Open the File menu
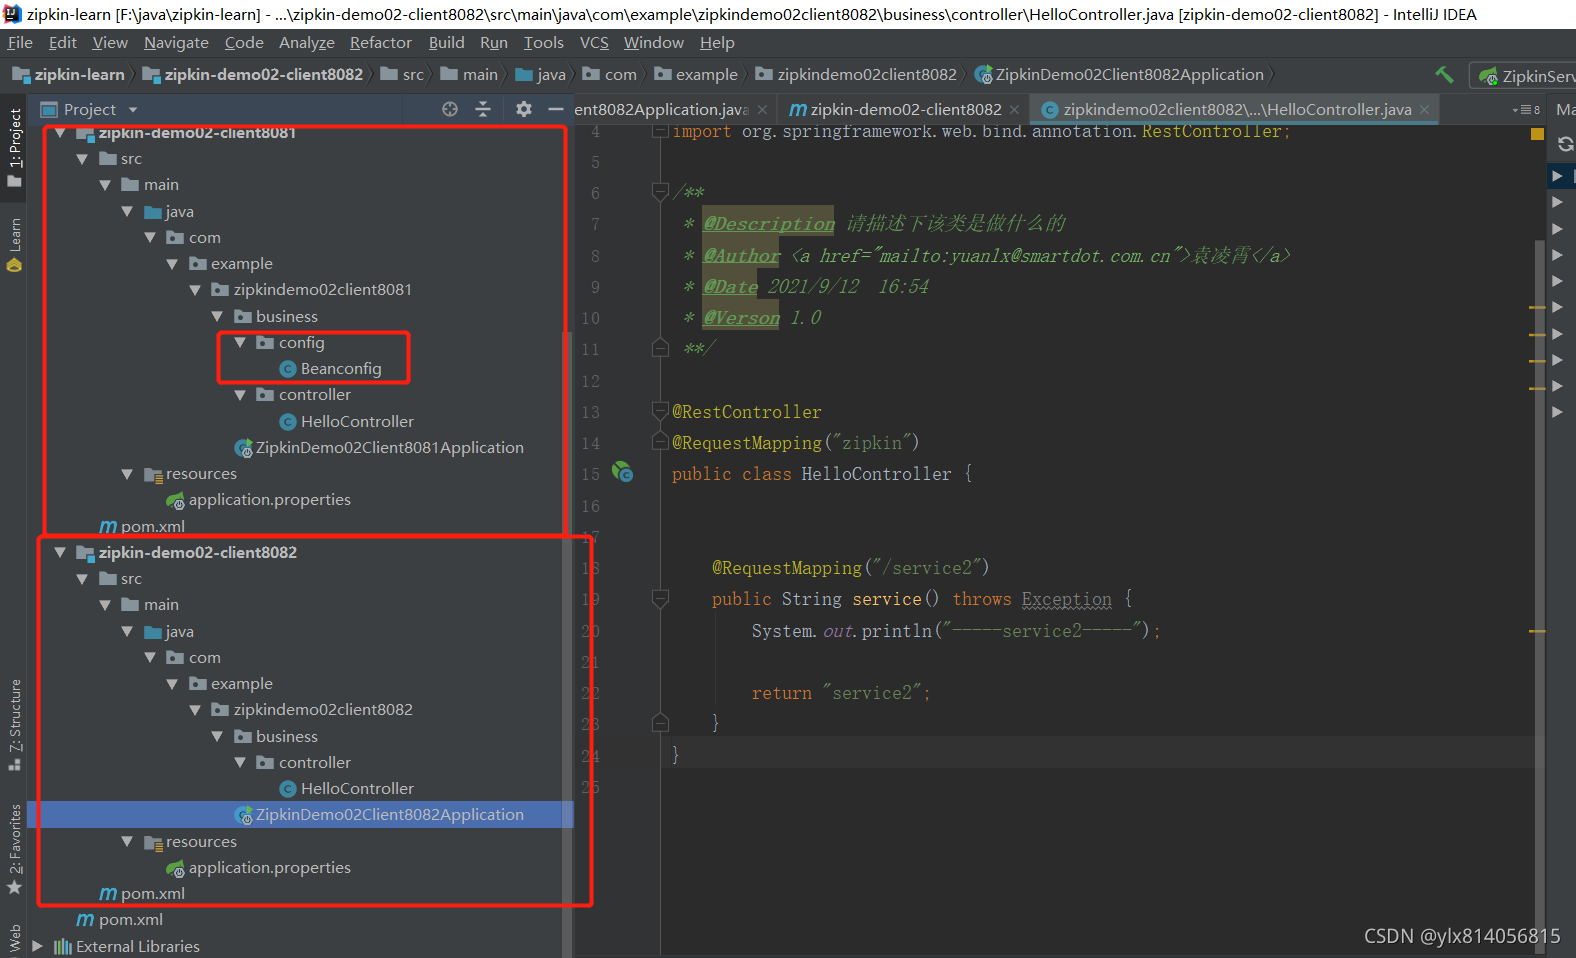The height and width of the screenshot is (958, 1576). (20, 43)
